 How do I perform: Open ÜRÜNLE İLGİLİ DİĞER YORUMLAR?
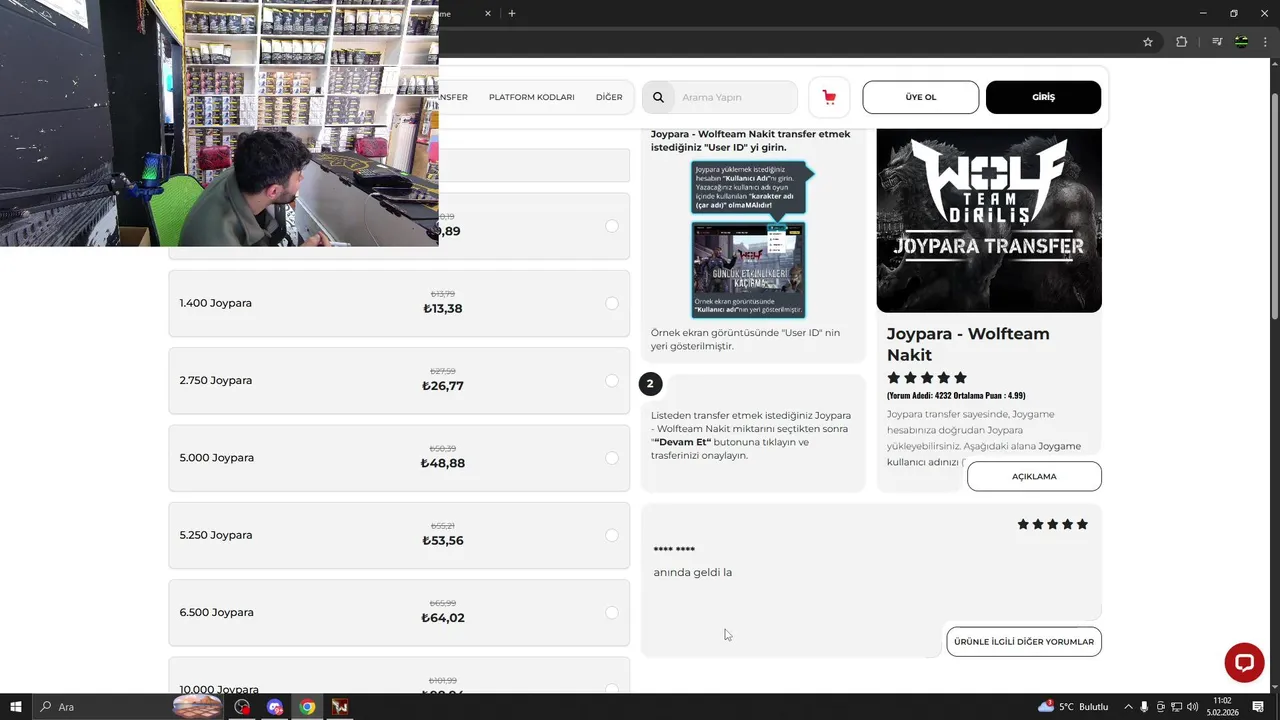(x=1024, y=641)
